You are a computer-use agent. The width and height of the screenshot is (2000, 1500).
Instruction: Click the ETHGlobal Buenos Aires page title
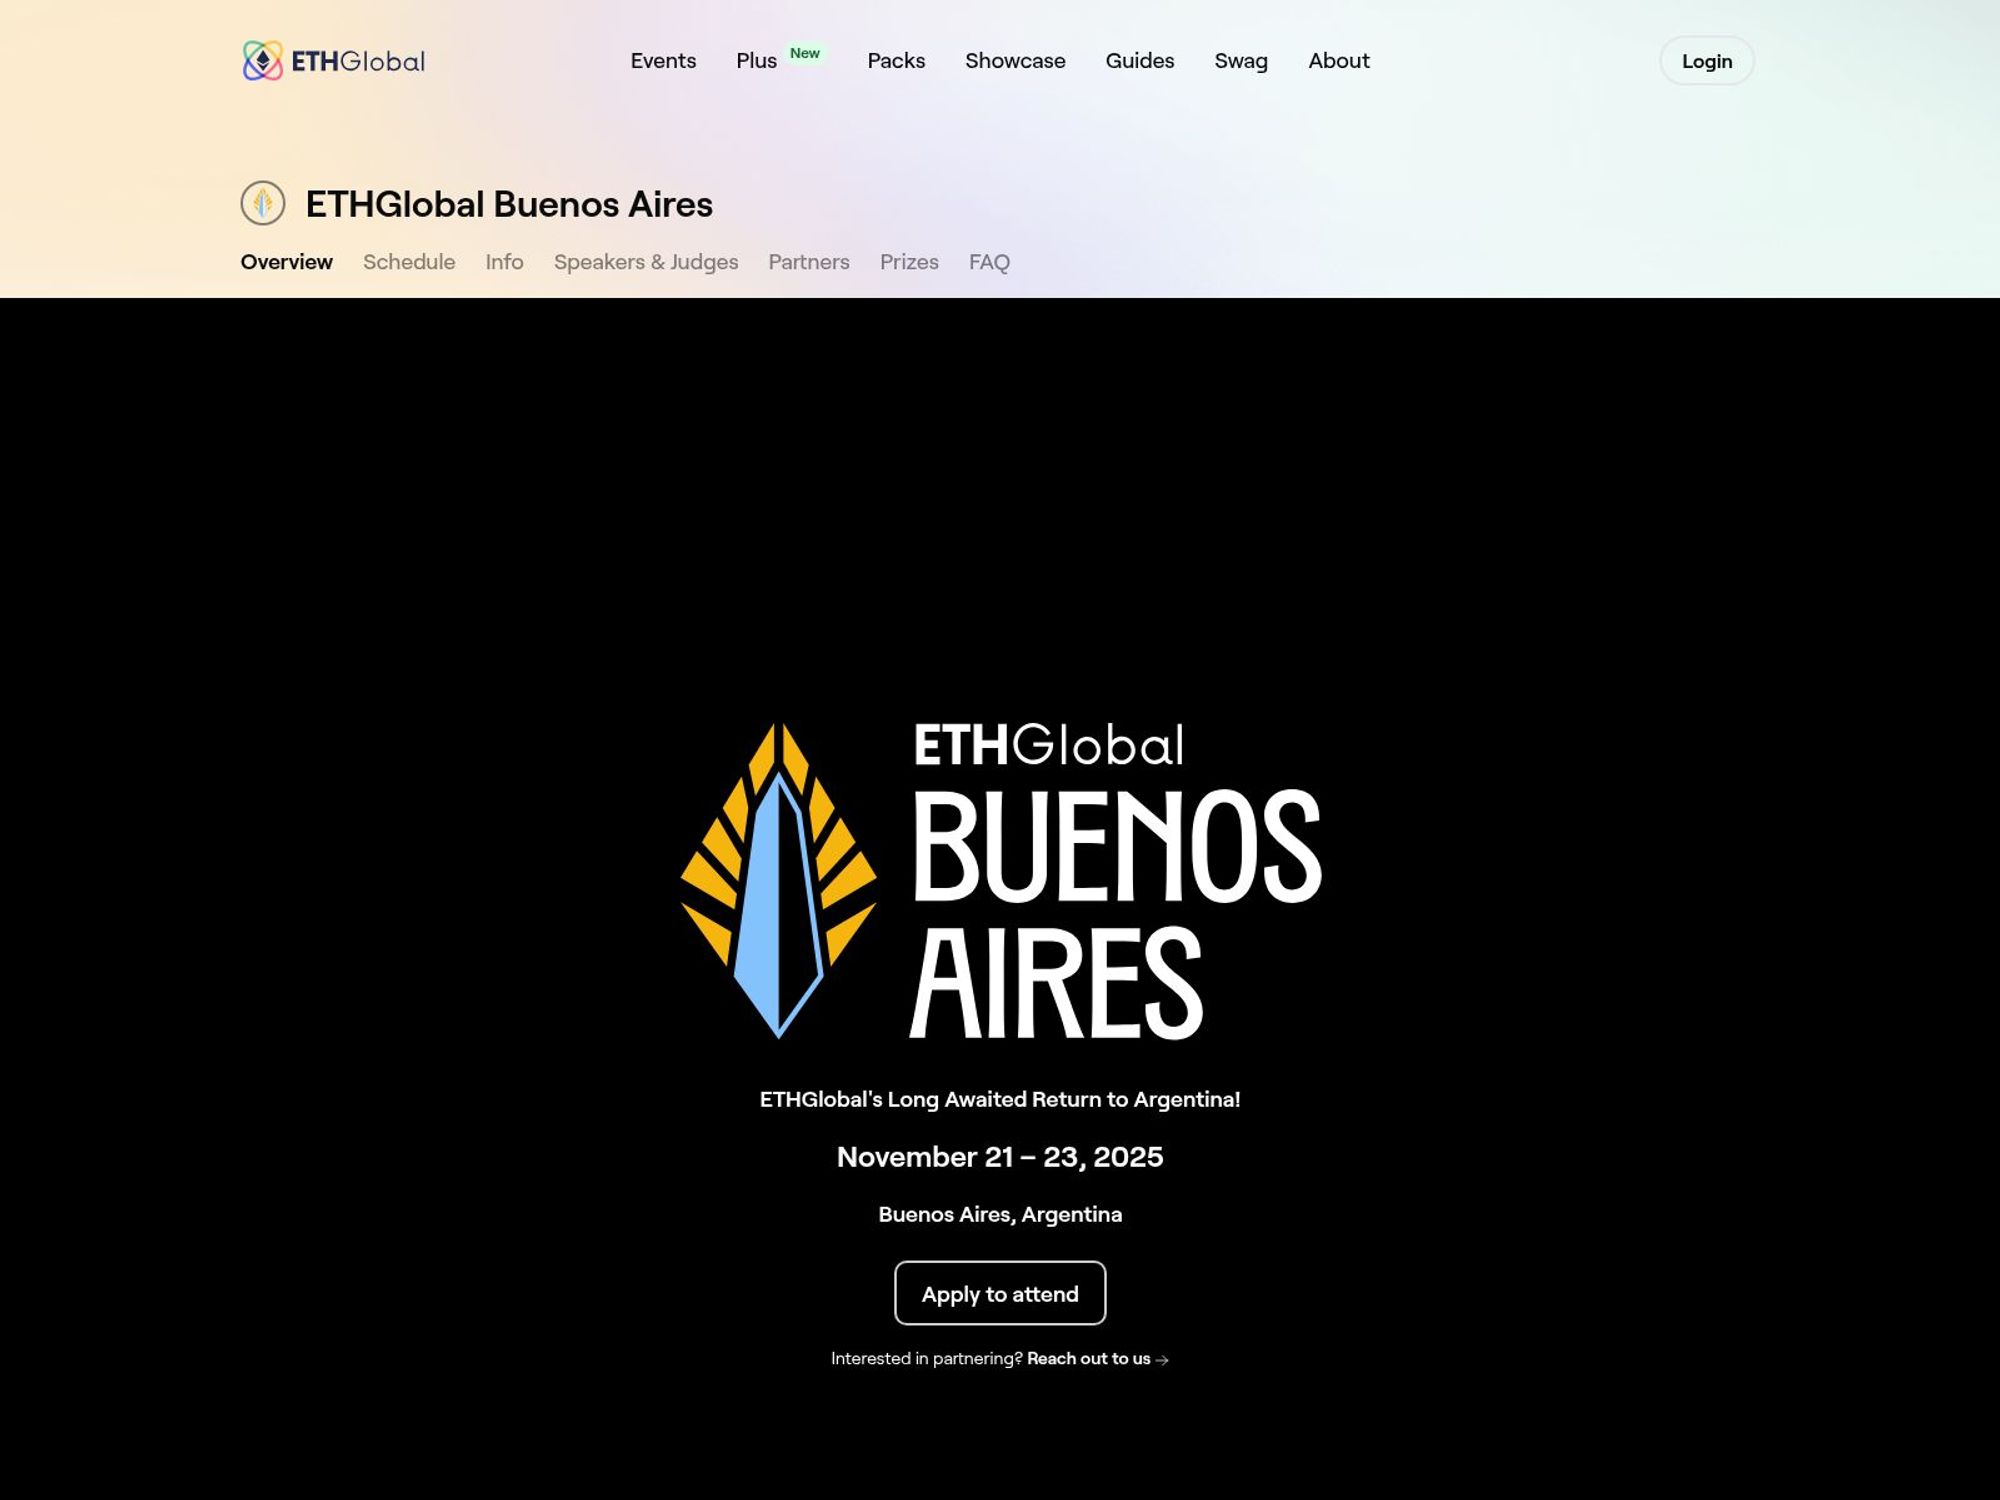(x=509, y=204)
